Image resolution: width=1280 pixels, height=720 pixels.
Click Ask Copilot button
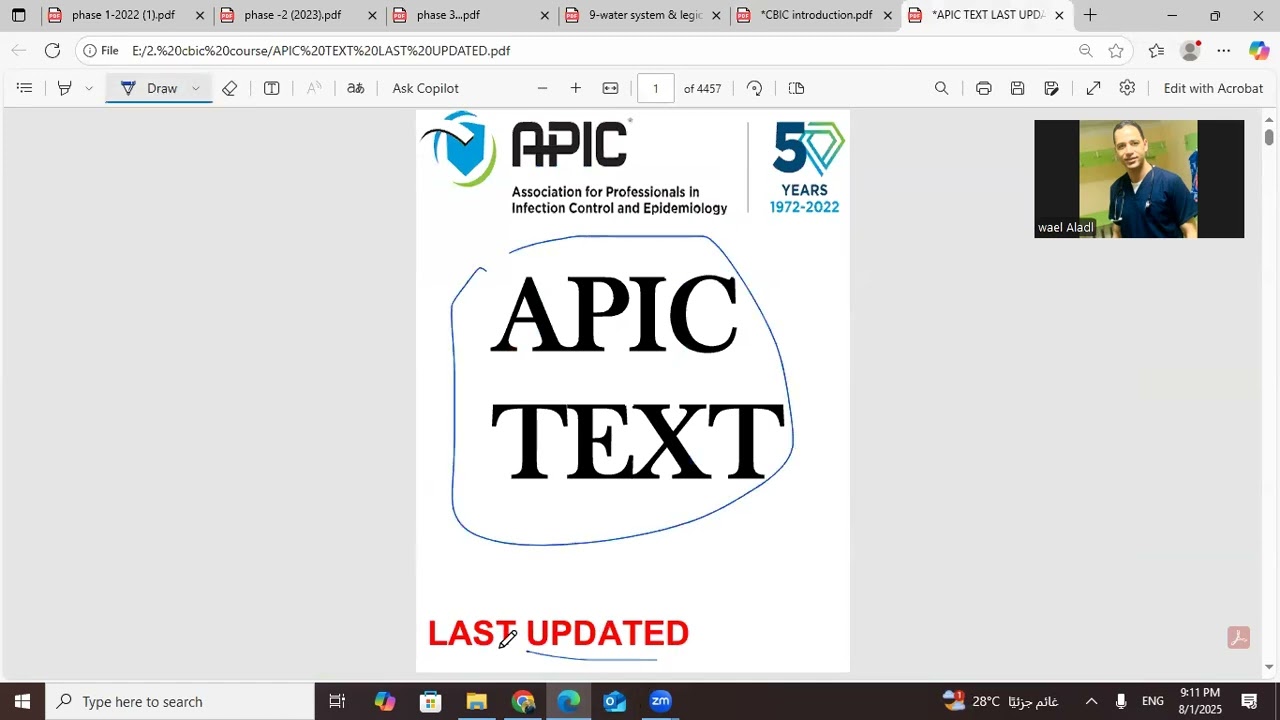click(x=425, y=88)
